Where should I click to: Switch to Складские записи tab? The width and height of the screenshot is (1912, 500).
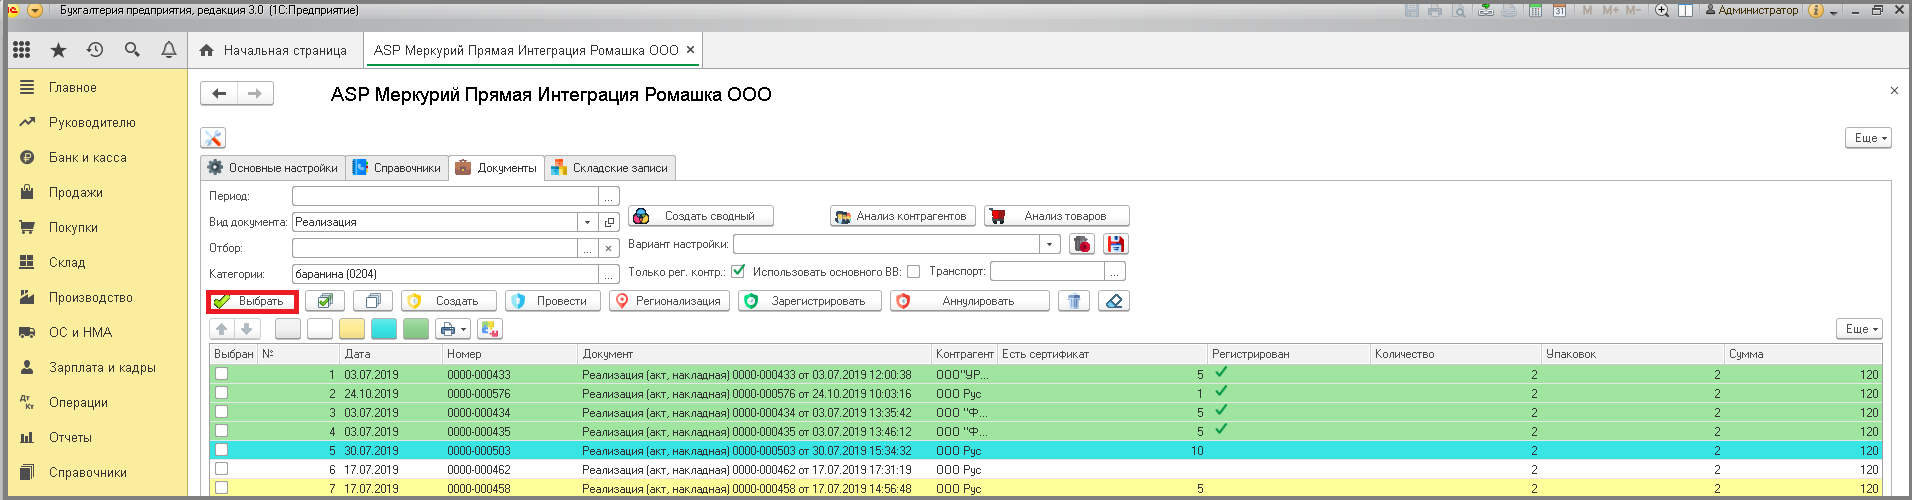(610, 168)
